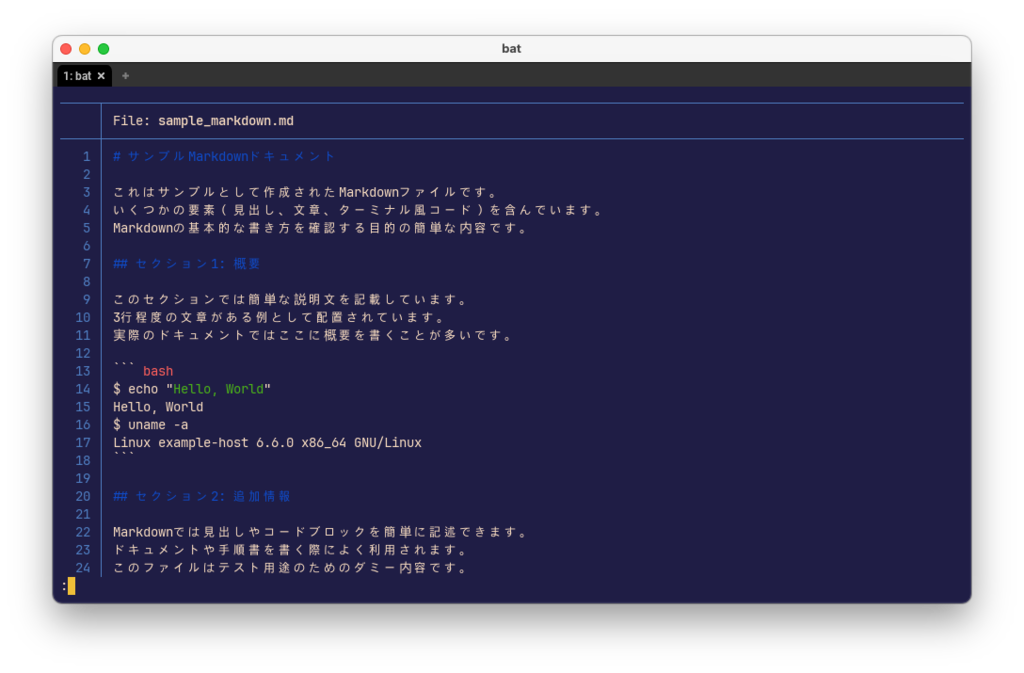The height and width of the screenshot is (673, 1024).
Task: Close the '1: bat' tab
Action: tap(101, 76)
